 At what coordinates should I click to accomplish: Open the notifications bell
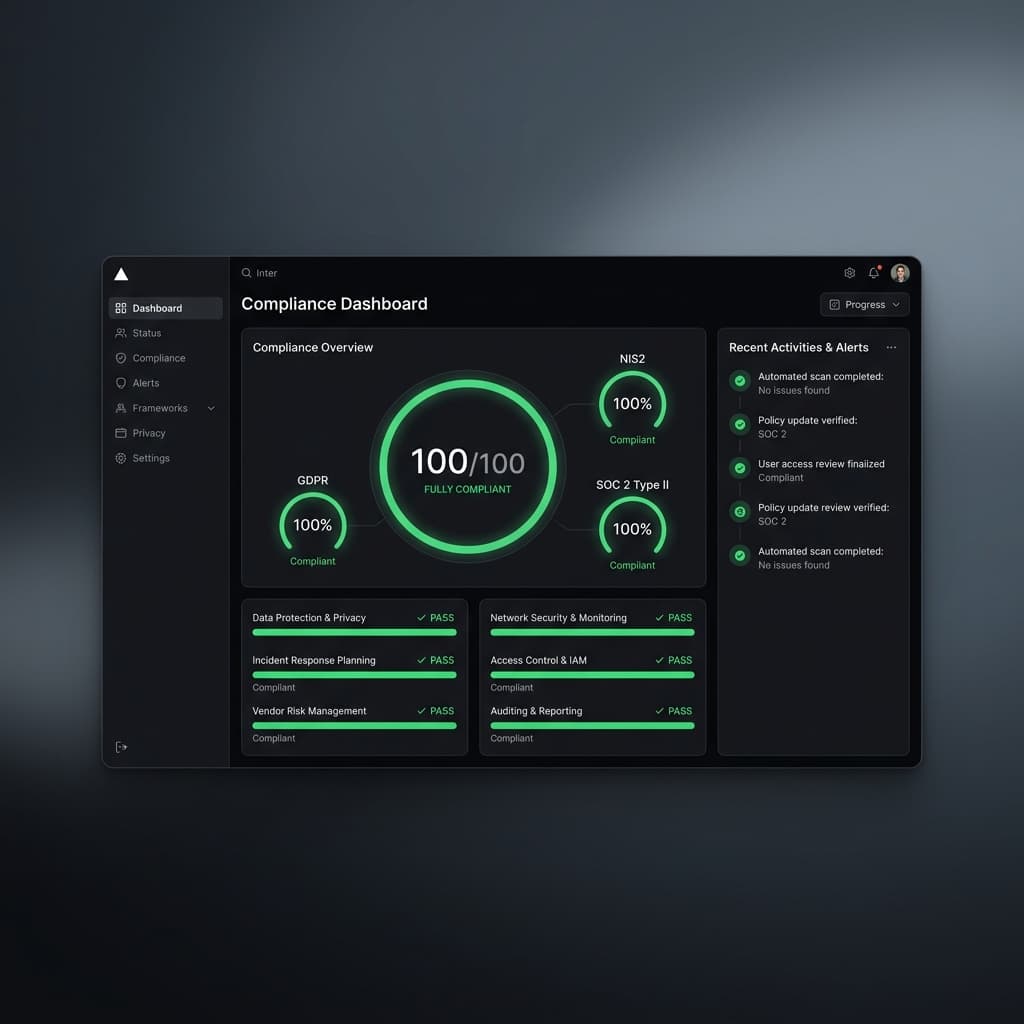point(874,273)
